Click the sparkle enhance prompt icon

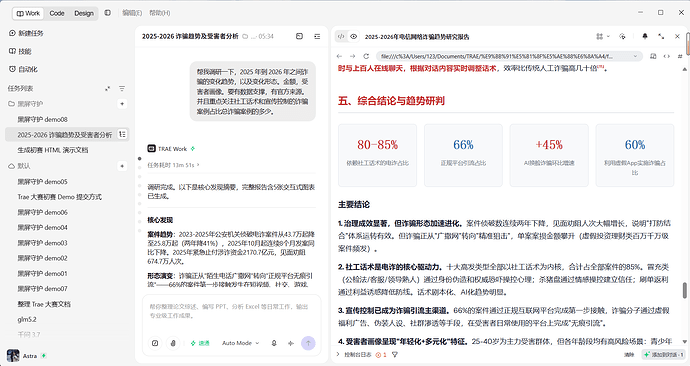pos(290,343)
